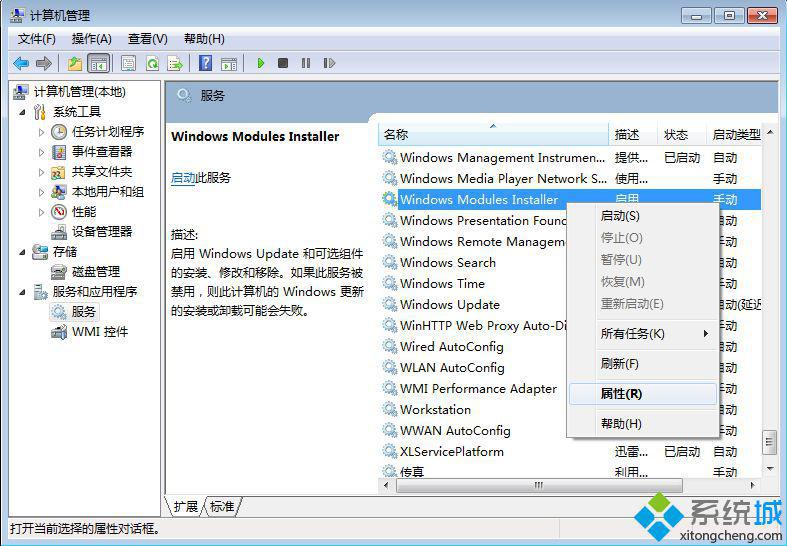
Task: Select the XLServicePlatform service row
Action: coord(570,452)
